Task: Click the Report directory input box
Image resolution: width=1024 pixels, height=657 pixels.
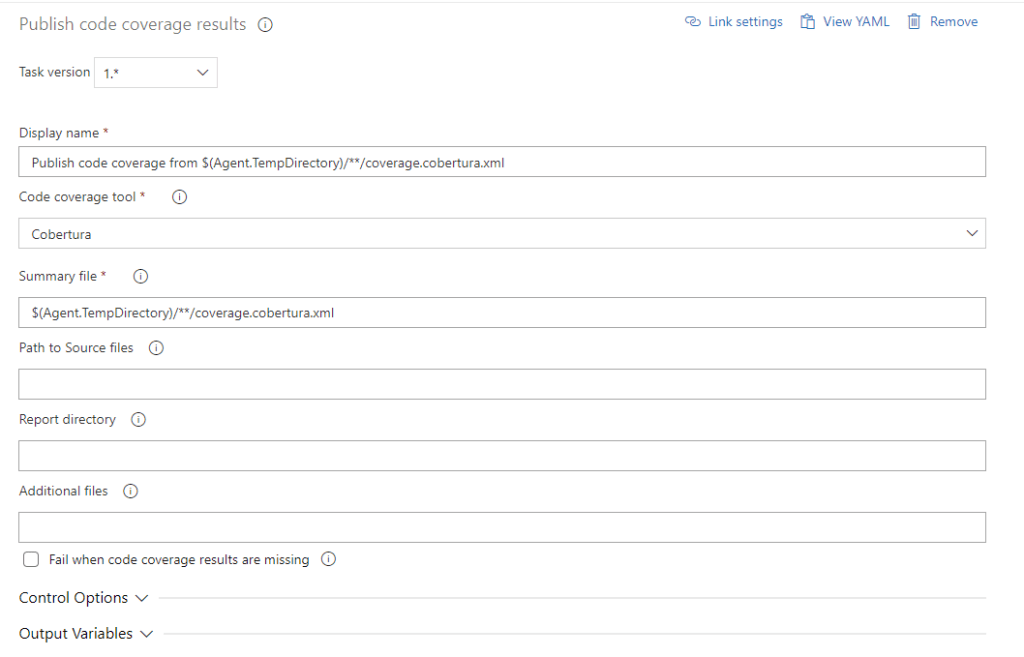Action: [502, 456]
